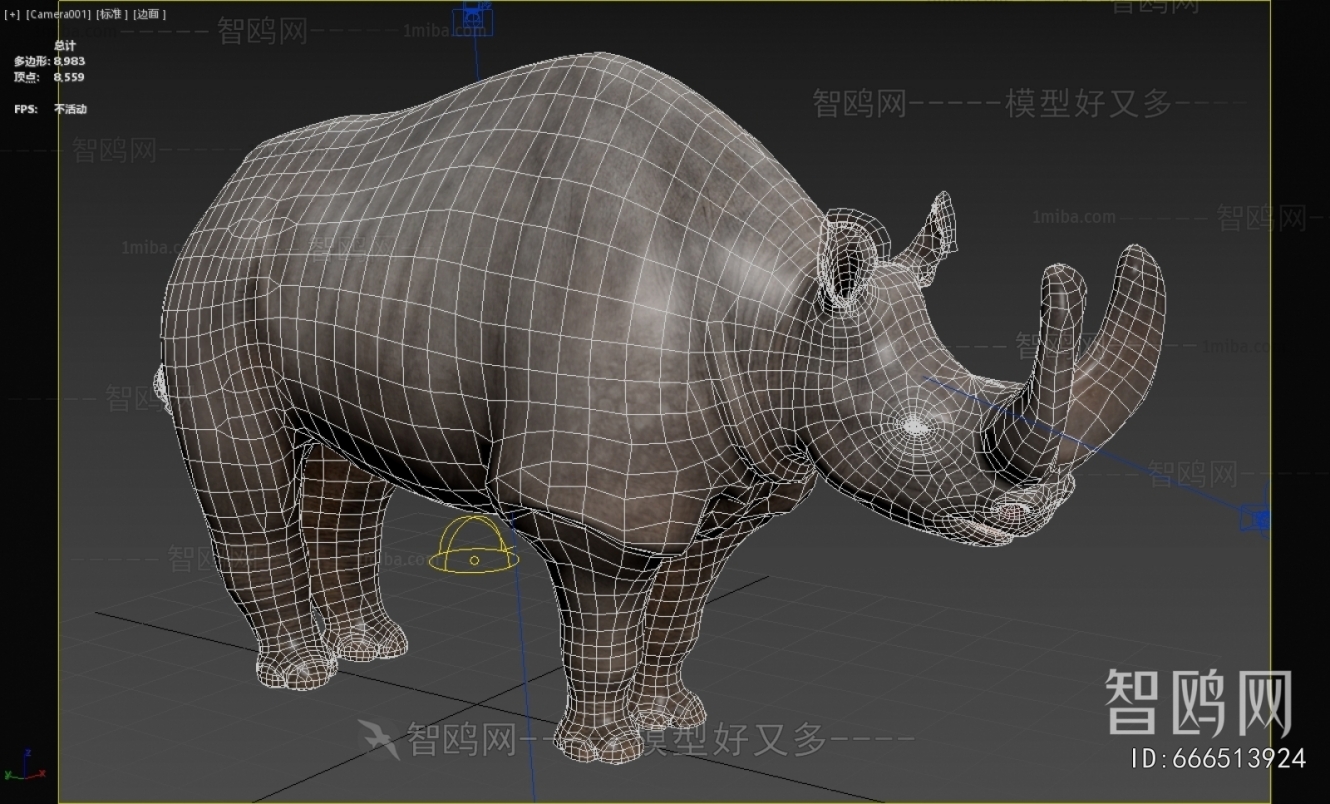Click the green Y axis of the world gizmo
This screenshot has height=804, width=1330.
[9, 775]
